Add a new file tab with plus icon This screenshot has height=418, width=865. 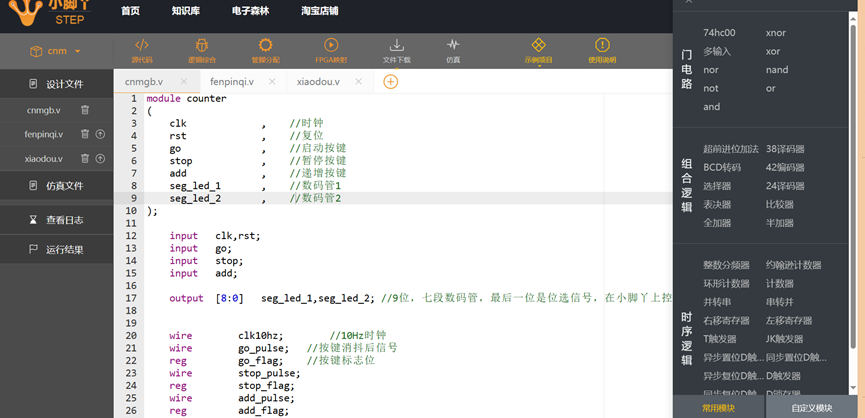(390, 81)
